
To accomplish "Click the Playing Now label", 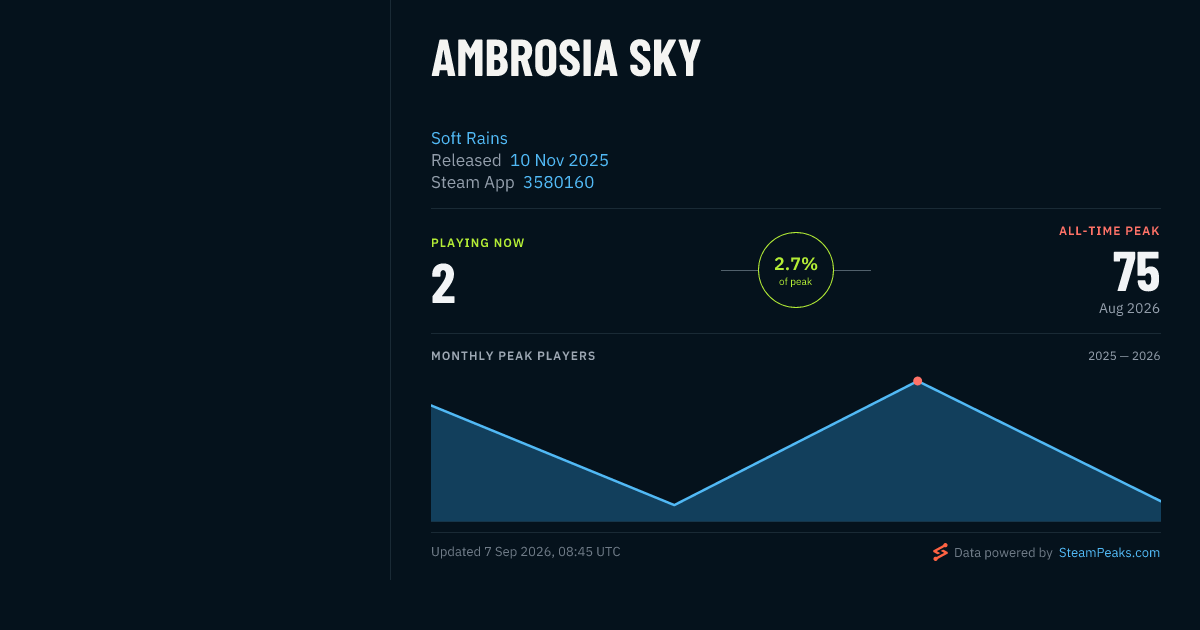I will click(x=478, y=243).
